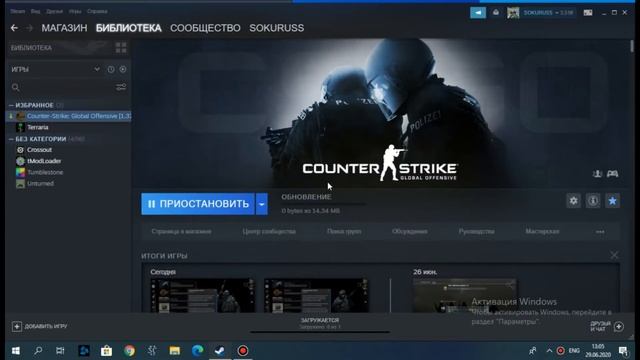The height and width of the screenshot is (360, 640).
Task: Click the Steam taskbar icon
Action: (x=220, y=351)
